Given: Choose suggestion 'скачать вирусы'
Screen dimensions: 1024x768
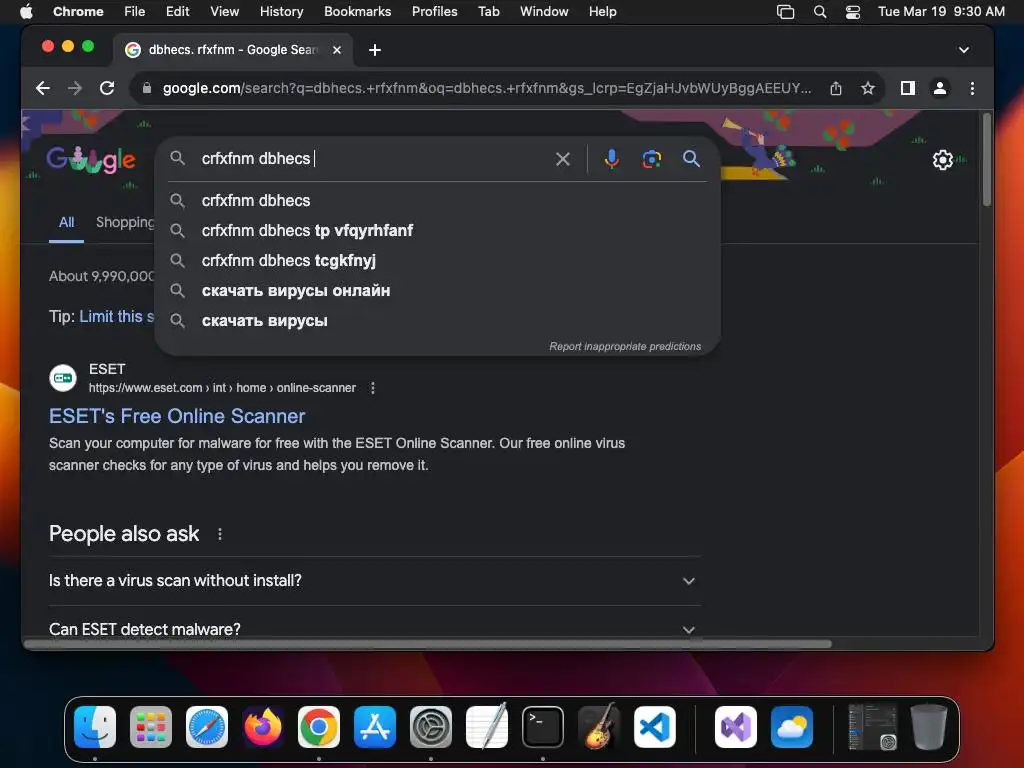Looking at the screenshot, I should tap(438, 321).
